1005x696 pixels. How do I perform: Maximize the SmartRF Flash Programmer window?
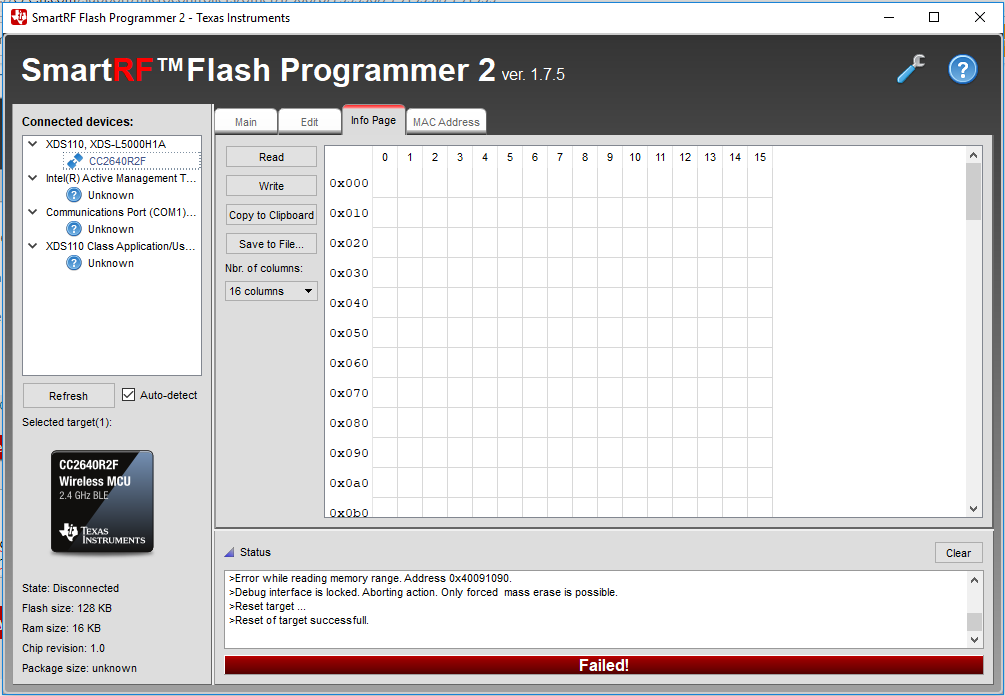point(934,17)
